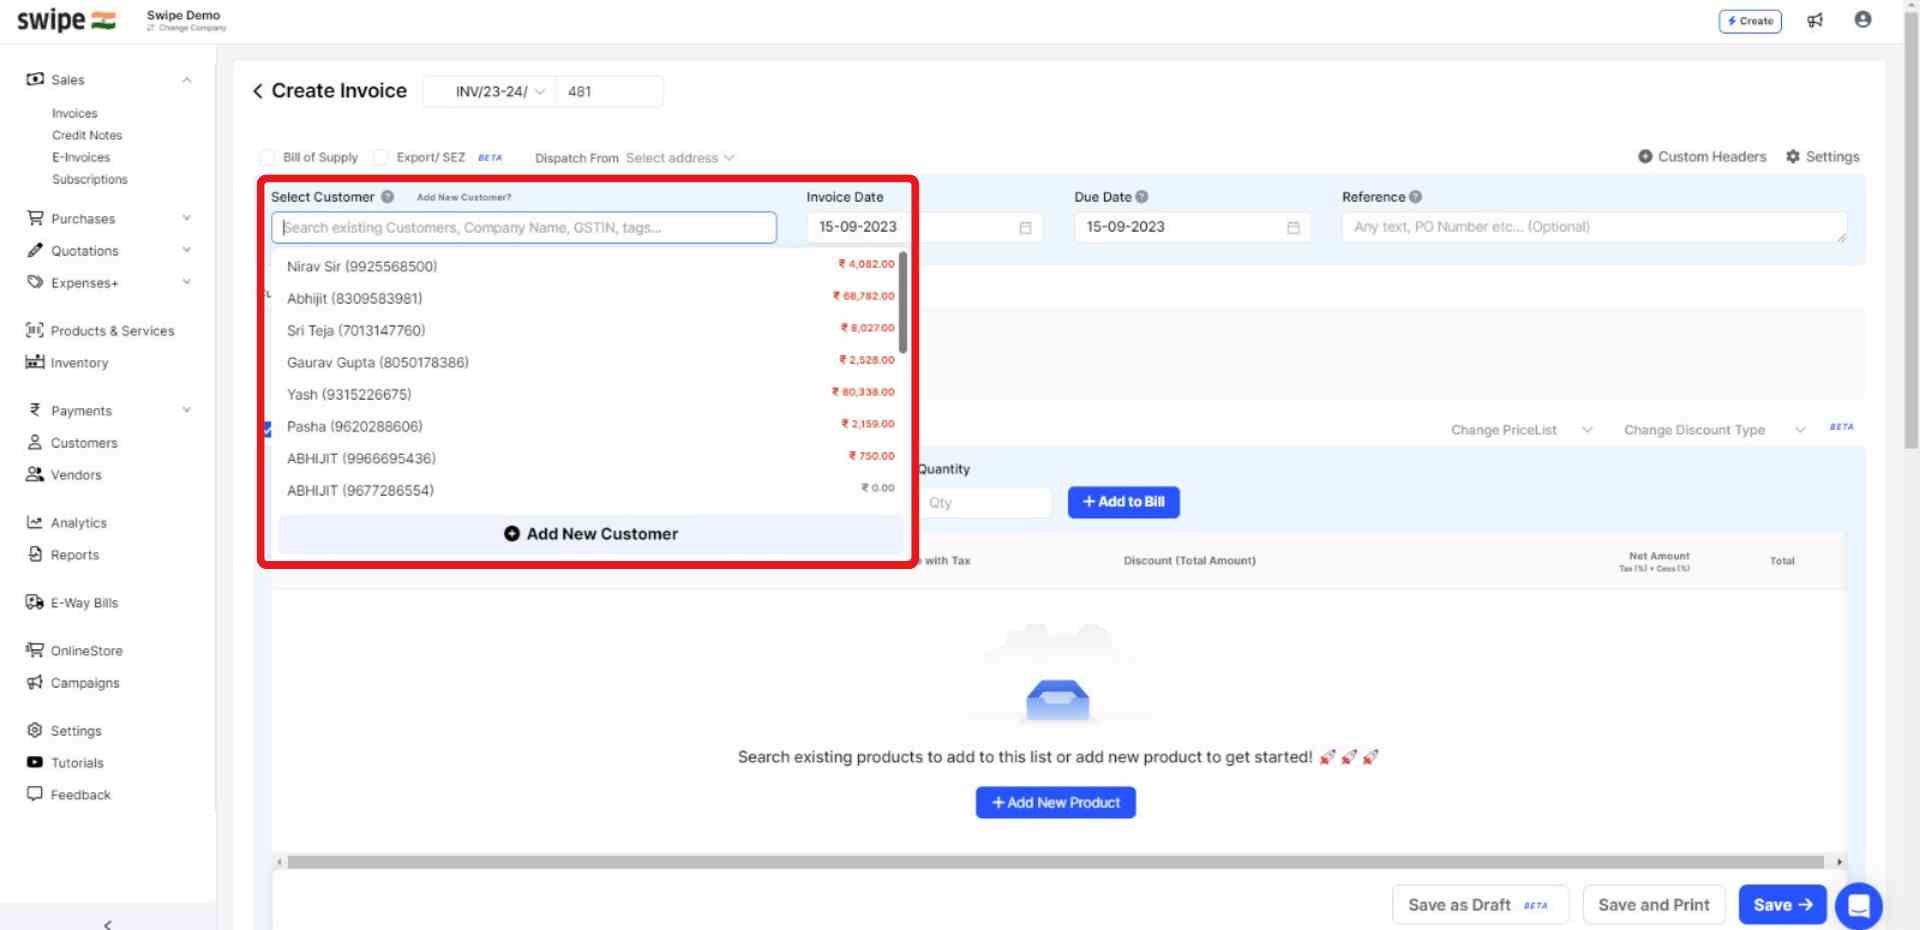Click the Expenses+ tag icon
The image size is (1920, 930).
pyautogui.click(x=35, y=282)
